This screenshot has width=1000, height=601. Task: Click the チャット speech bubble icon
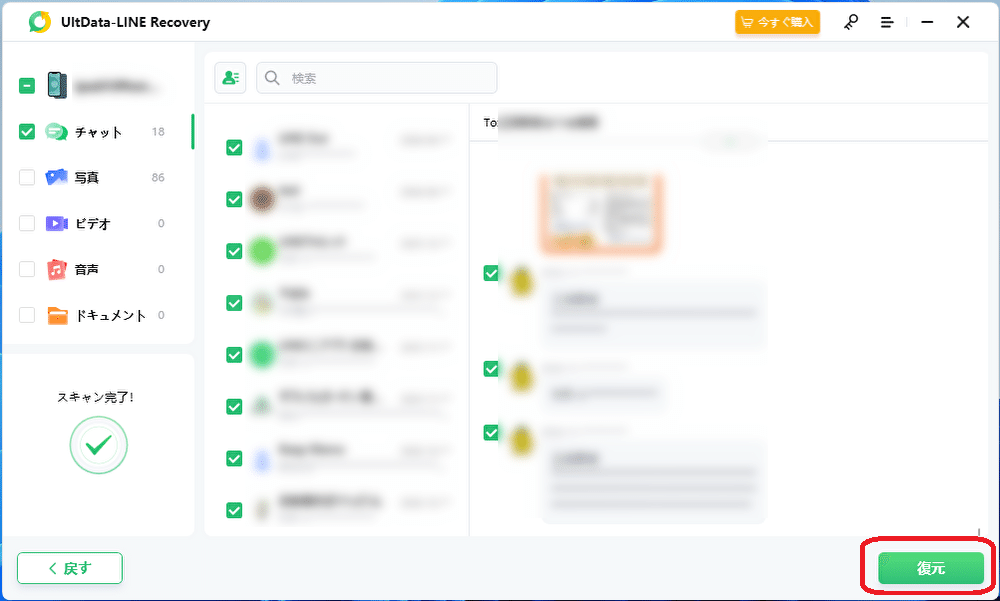pos(56,132)
